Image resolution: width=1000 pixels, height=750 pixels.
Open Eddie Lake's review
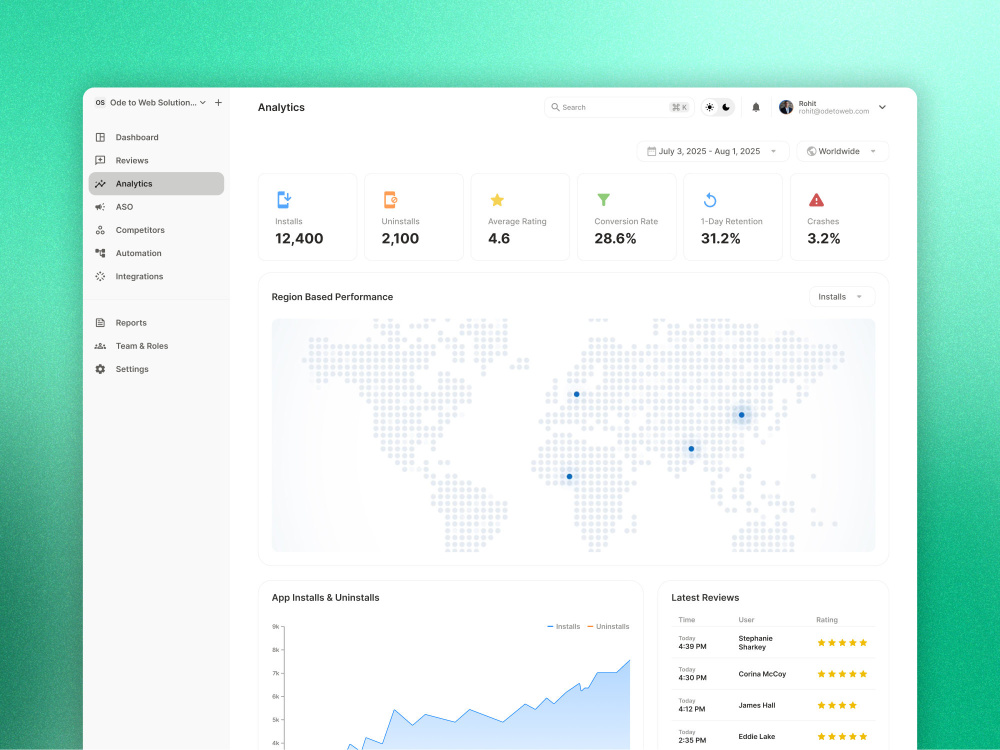[773, 736]
